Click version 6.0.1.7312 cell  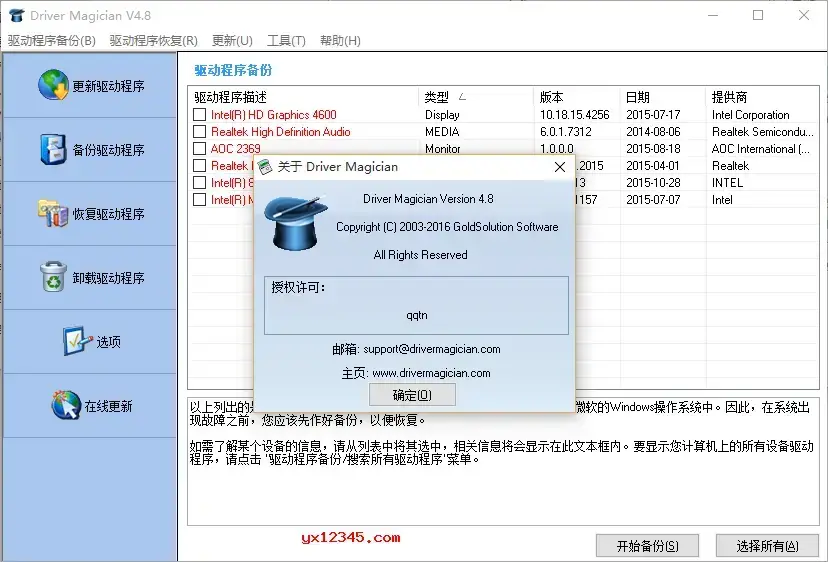566,132
